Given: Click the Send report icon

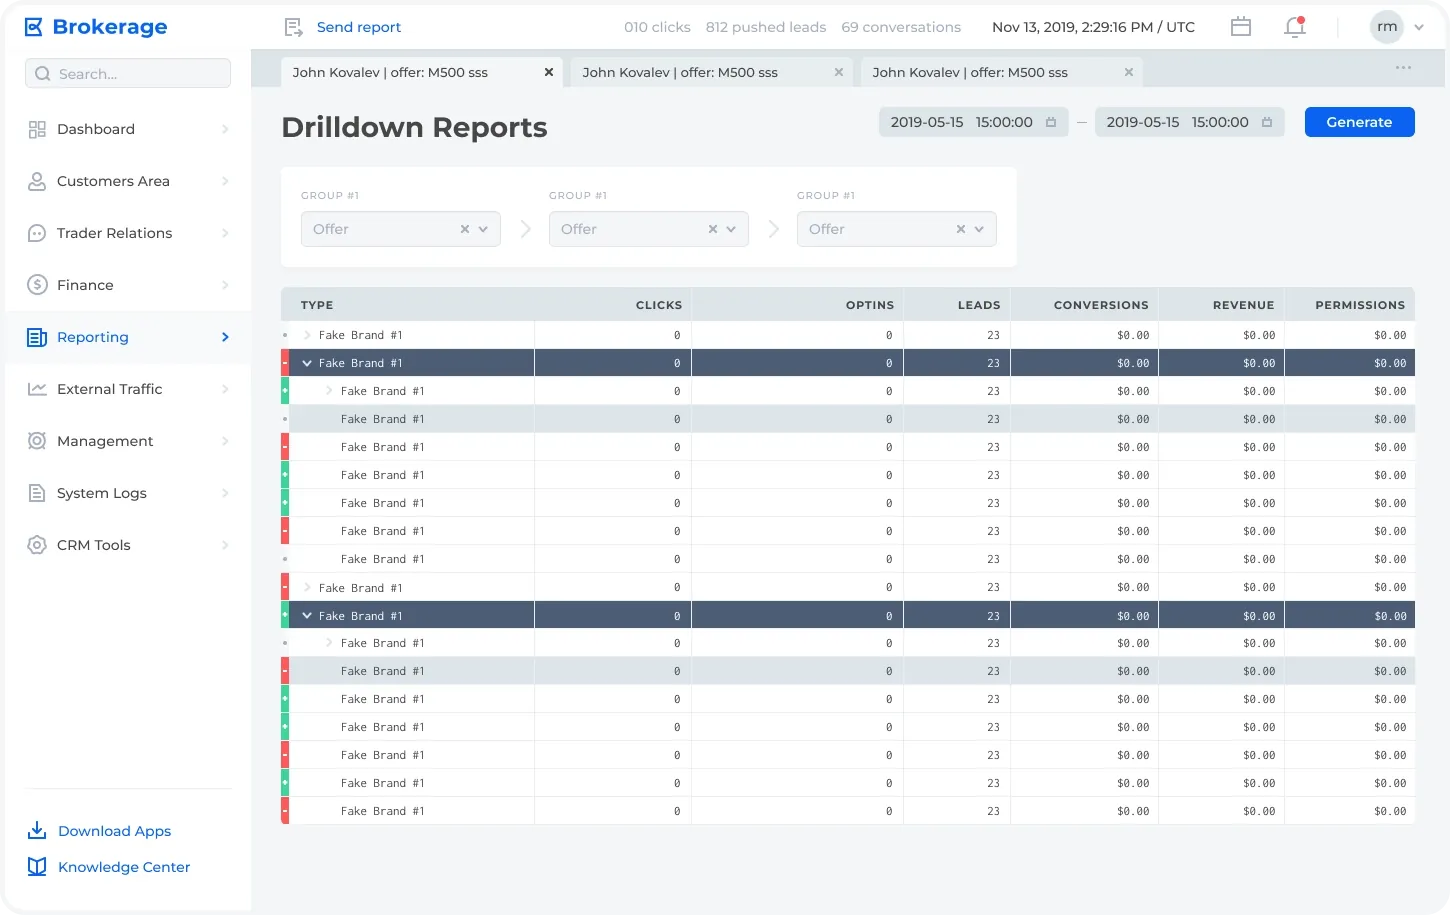Looking at the screenshot, I should pos(293,27).
